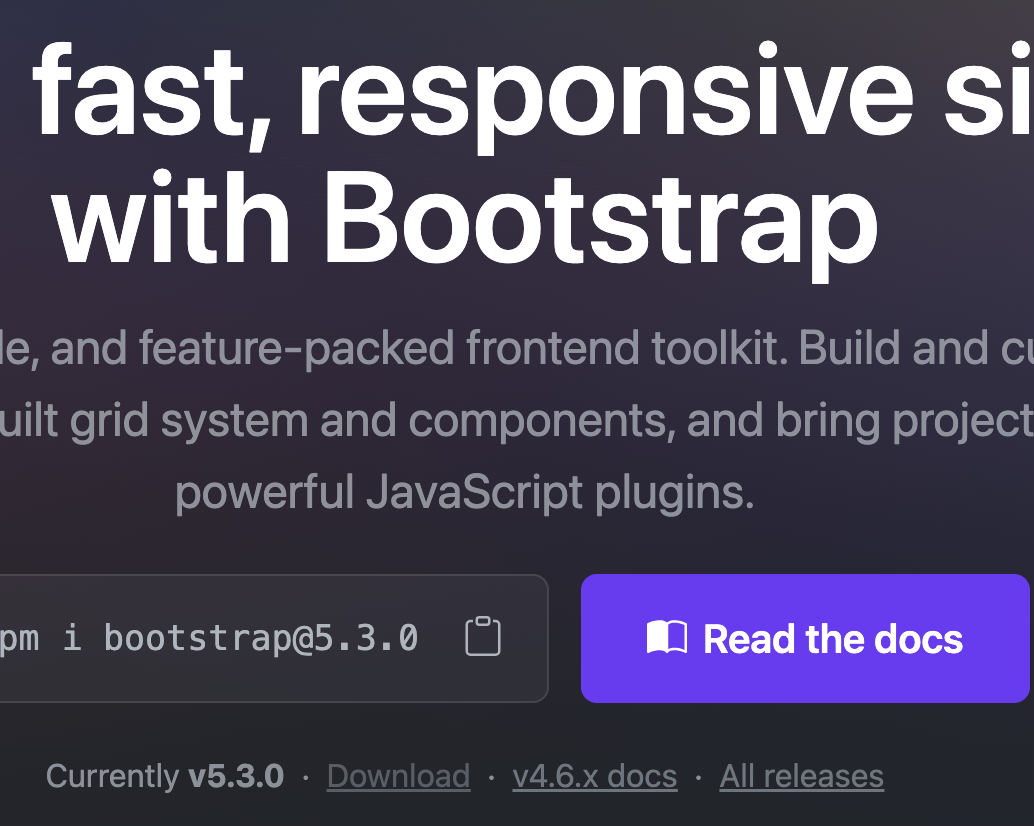The image size is (1034, 826).
Task: Open the v4.6.x docs link
Action: point(594,776)
